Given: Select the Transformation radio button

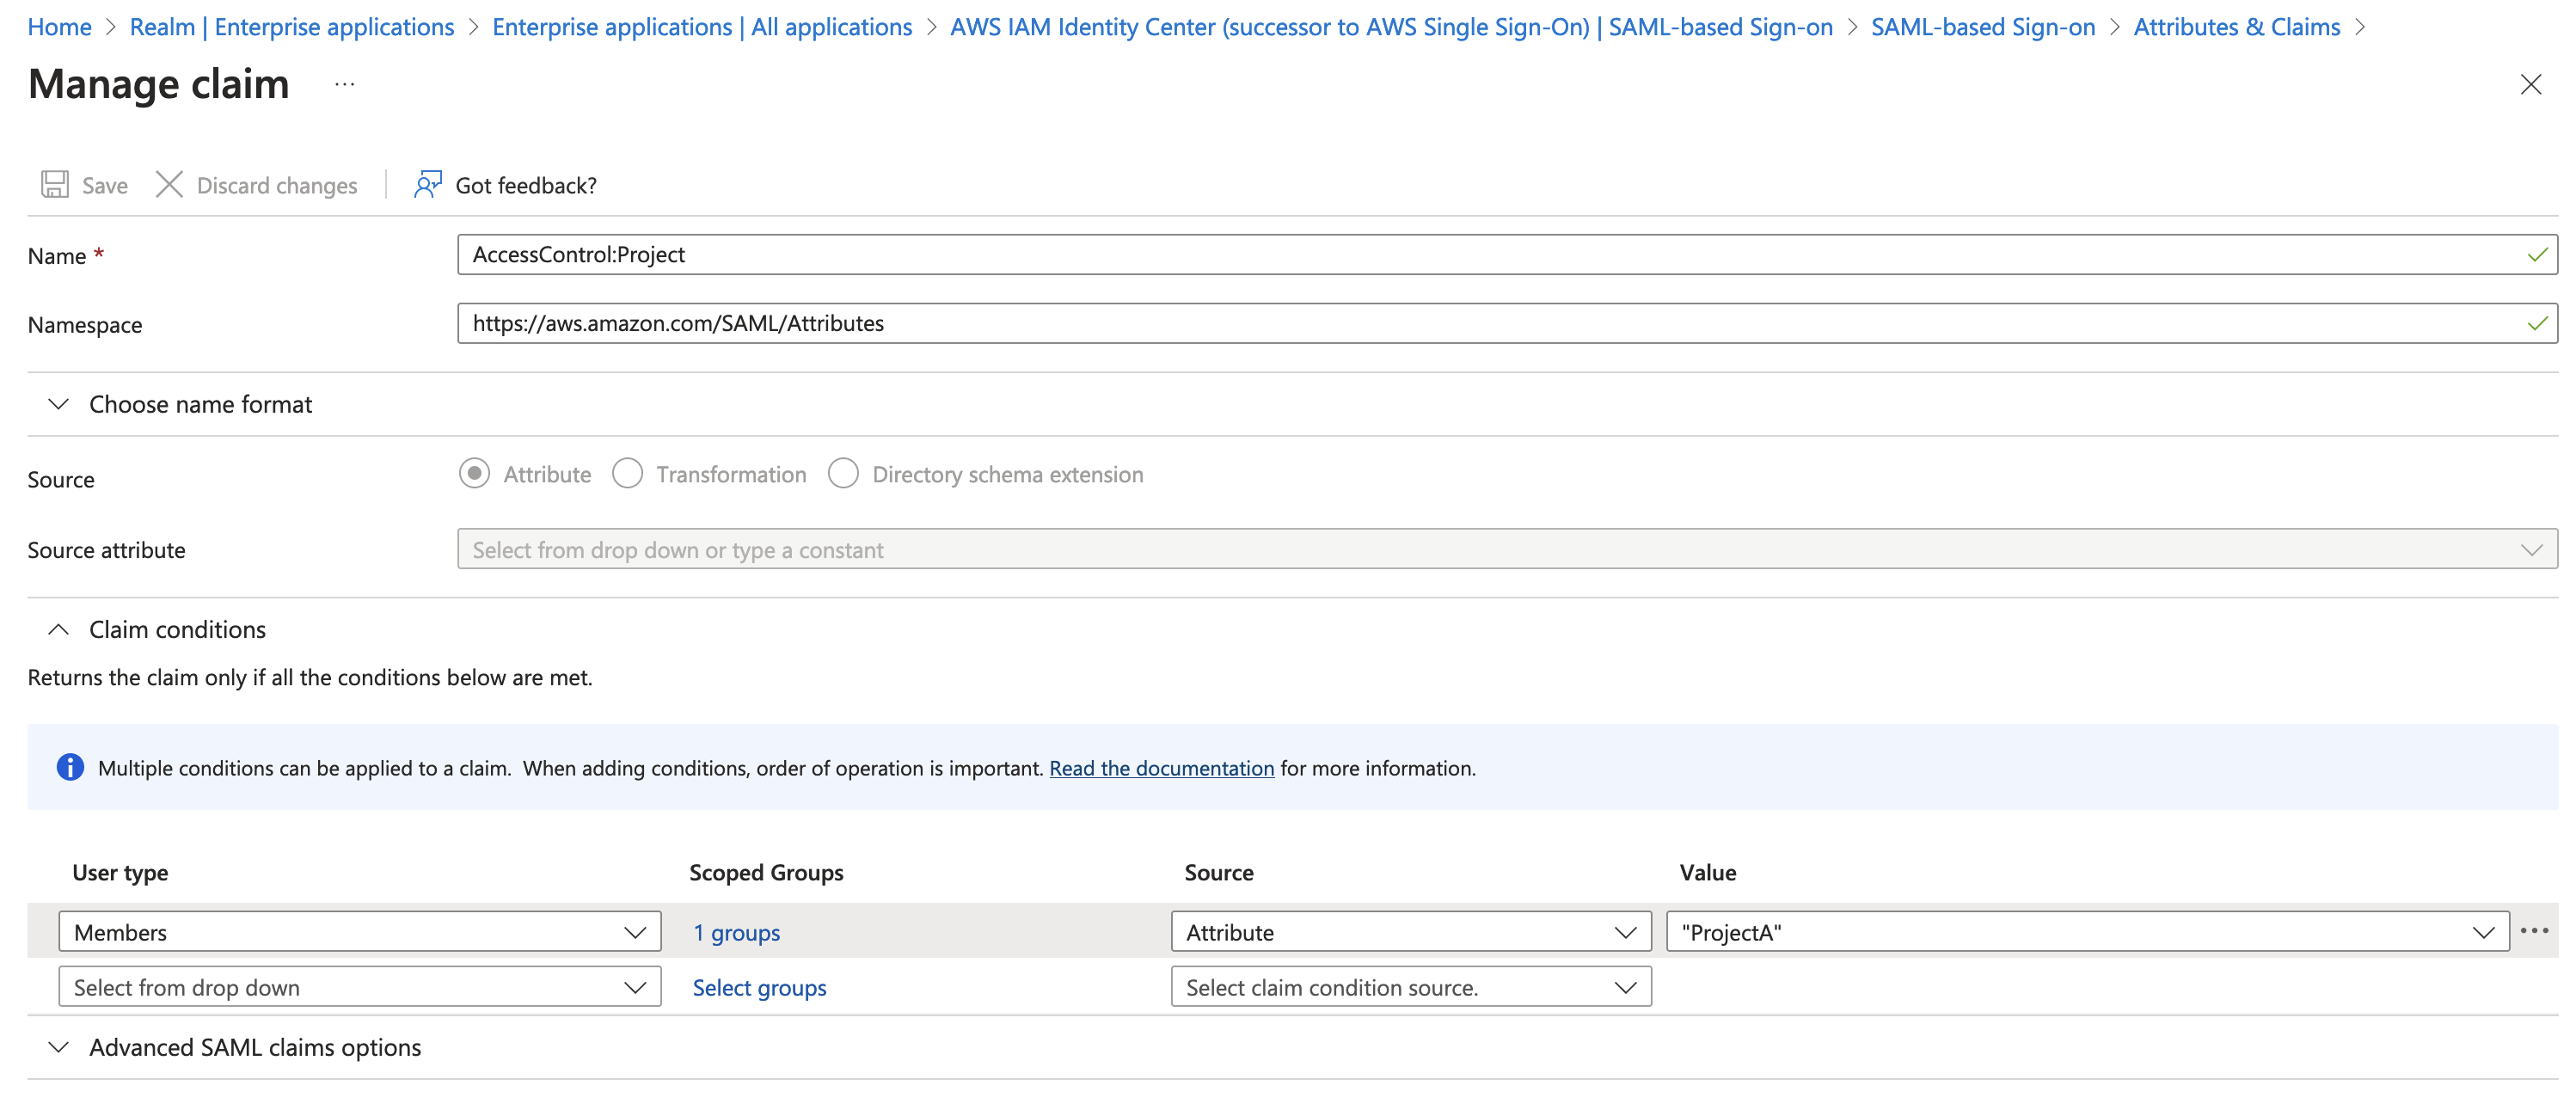Looking at the screenshot, I should pyautogui.click(x=628, y=473).
